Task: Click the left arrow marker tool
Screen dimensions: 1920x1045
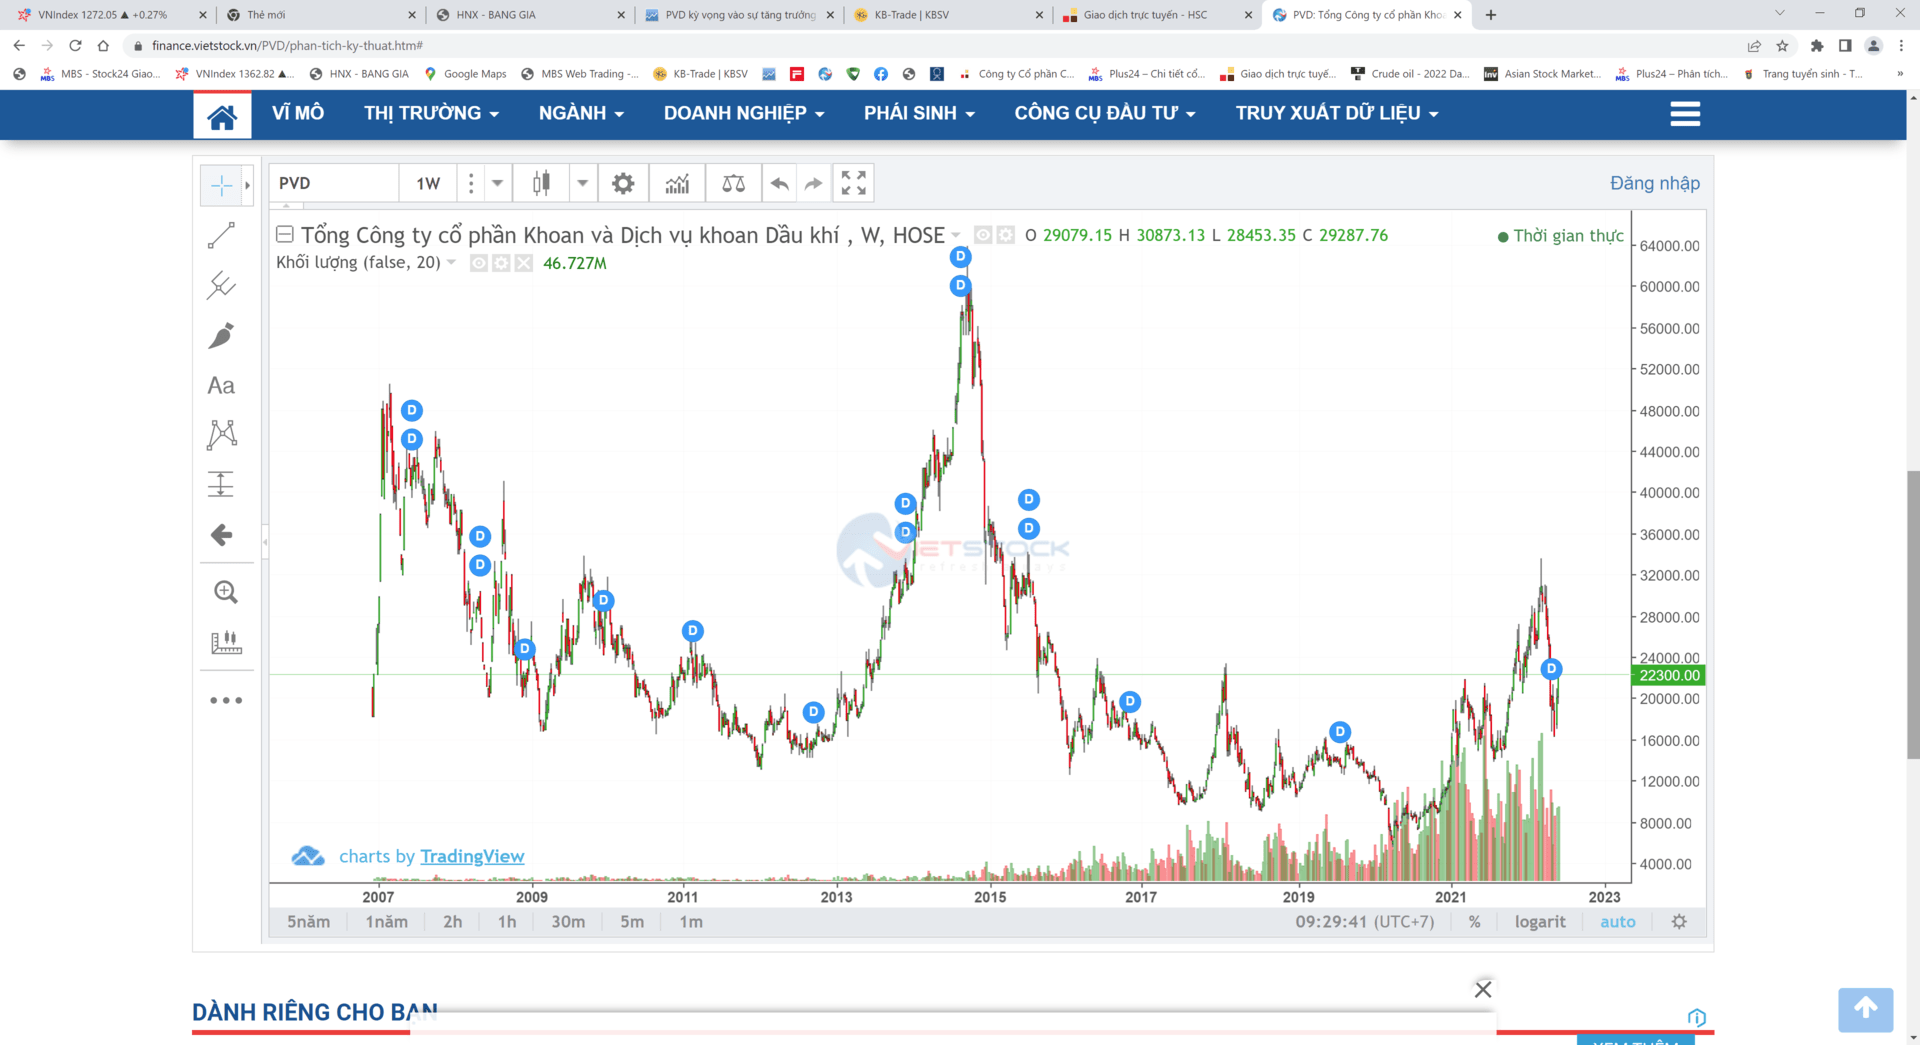Action: tap(221, 535)
